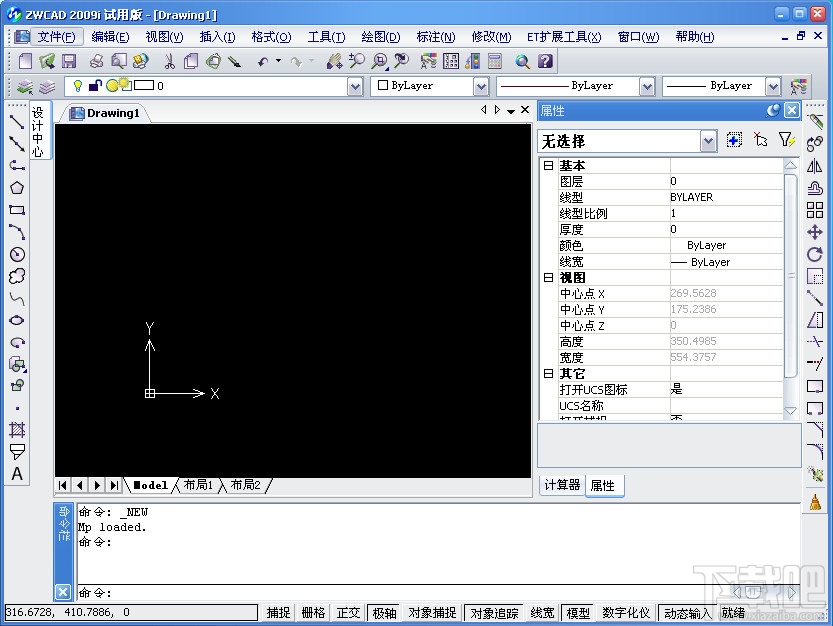Viewport: 833px width, 626px height.
Task: Click the Undo arrow icon
Action: click(x=263, y=62)
